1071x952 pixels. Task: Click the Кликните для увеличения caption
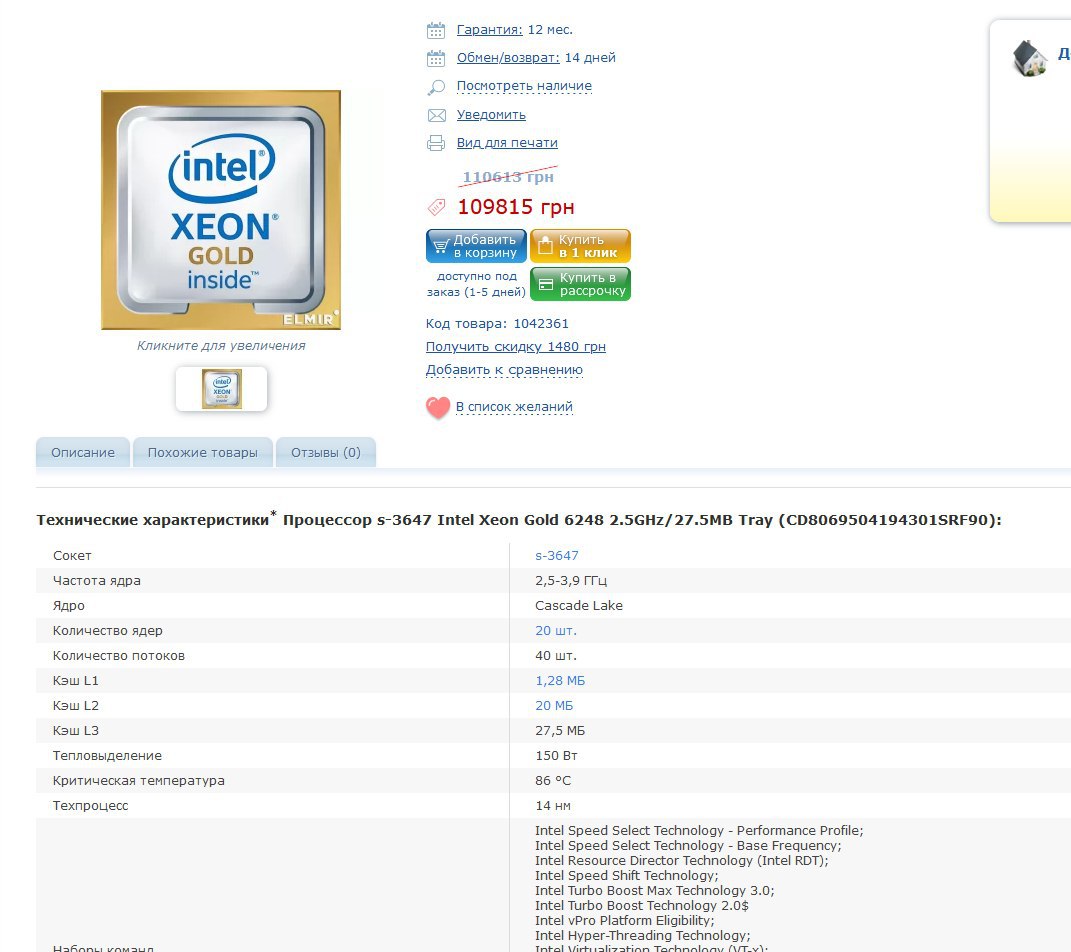pos(221,346)
